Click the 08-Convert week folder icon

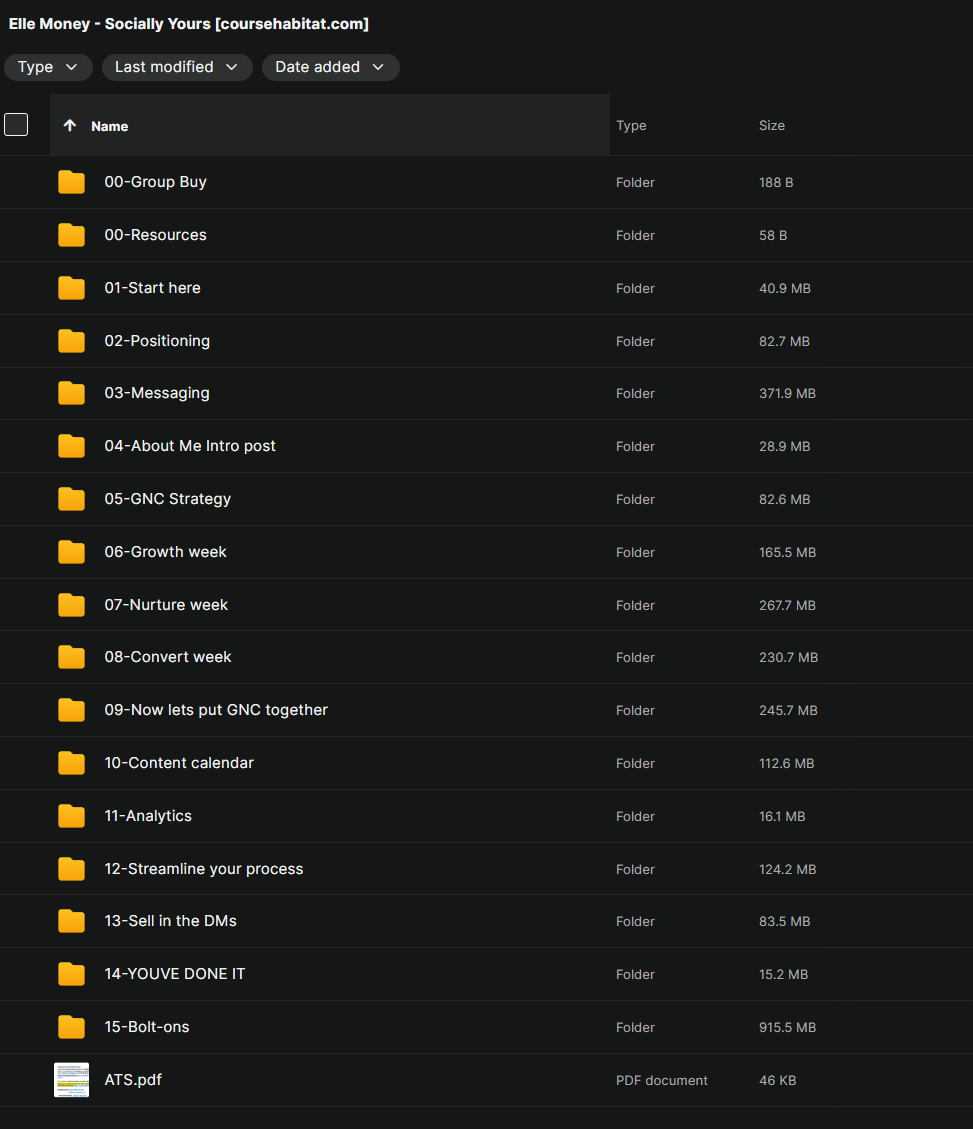pyautogui.click(x=71, y=657)
